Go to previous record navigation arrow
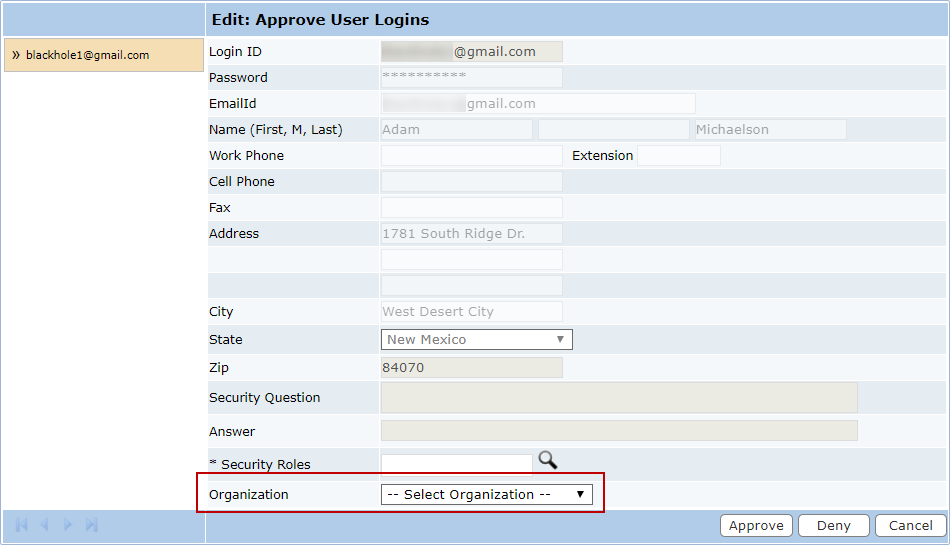 tap(45, 525)
